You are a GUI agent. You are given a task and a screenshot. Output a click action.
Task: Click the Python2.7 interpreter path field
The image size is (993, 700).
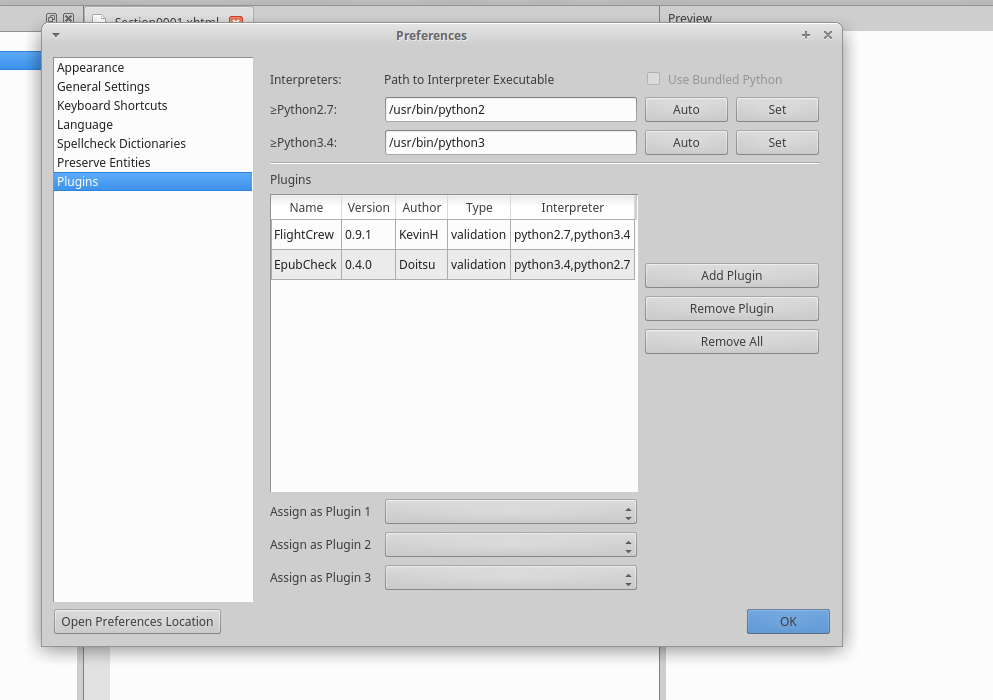click(x=510, y=110)
